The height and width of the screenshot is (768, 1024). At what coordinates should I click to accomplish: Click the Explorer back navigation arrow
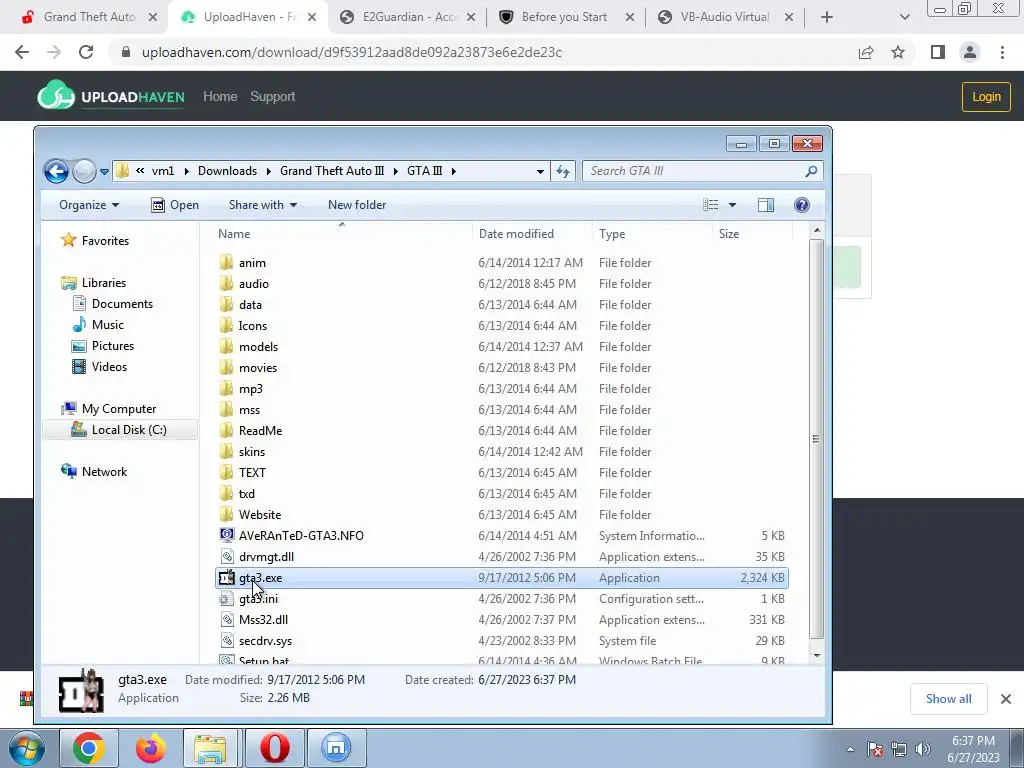point(56,171)
